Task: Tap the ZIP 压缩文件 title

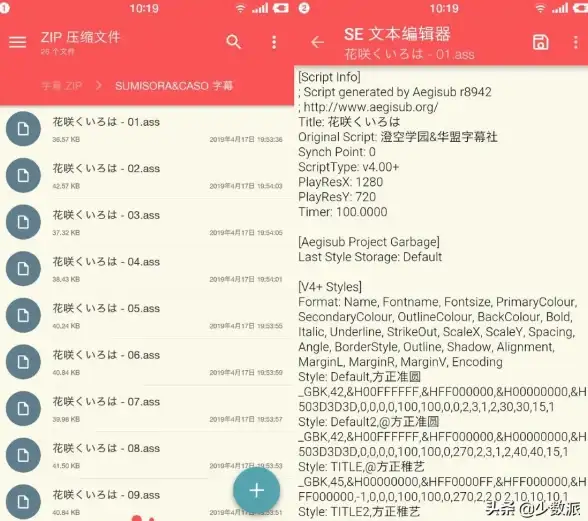Action: point(80,37)
